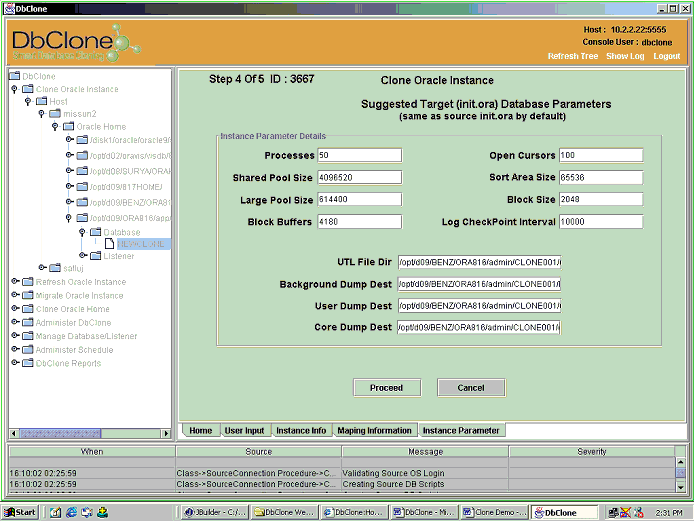Click the UTL File Dir field
This screenshot has width=694, height=521.
coord(479,262)
